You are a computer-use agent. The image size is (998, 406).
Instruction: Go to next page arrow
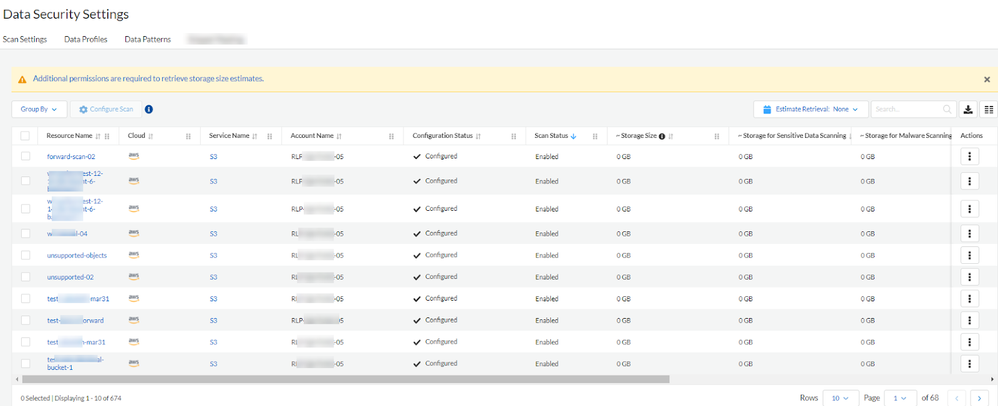click(978, 397)
